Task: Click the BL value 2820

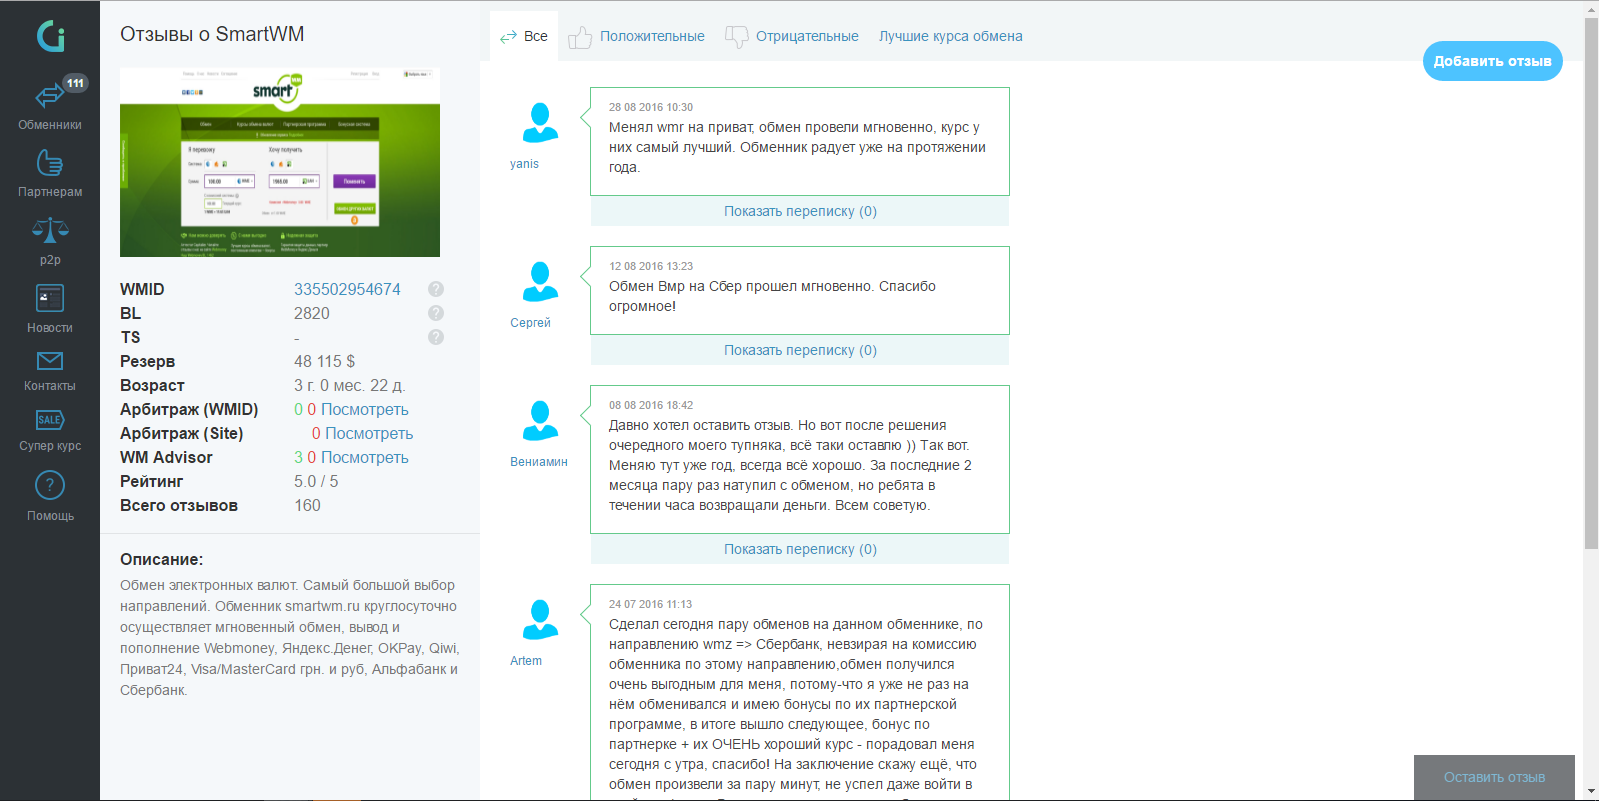Action: coord(312,313)
